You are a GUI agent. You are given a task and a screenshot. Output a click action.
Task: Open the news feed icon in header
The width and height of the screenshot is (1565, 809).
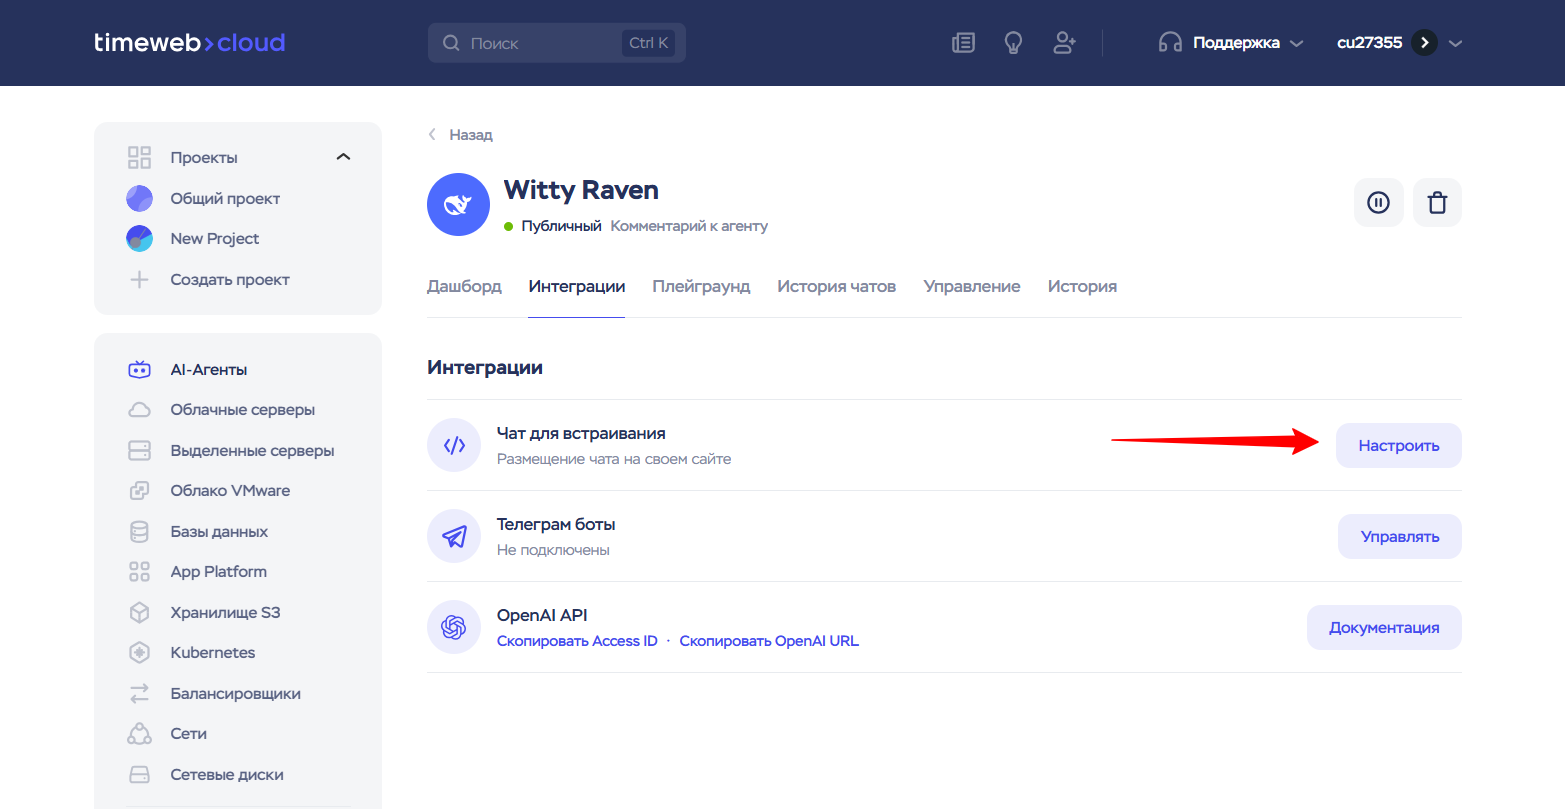coord(963,43)
